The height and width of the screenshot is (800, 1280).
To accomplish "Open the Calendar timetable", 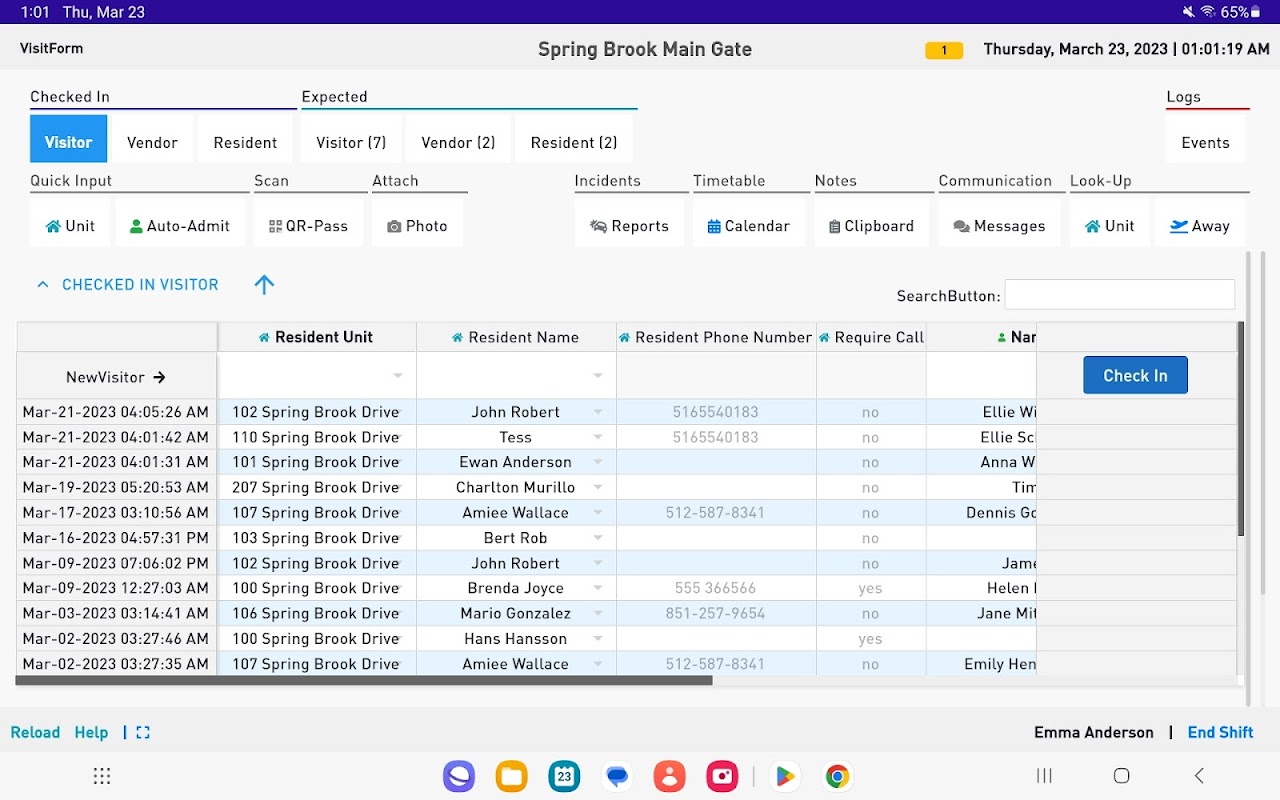I will click(x=748, y=226).
